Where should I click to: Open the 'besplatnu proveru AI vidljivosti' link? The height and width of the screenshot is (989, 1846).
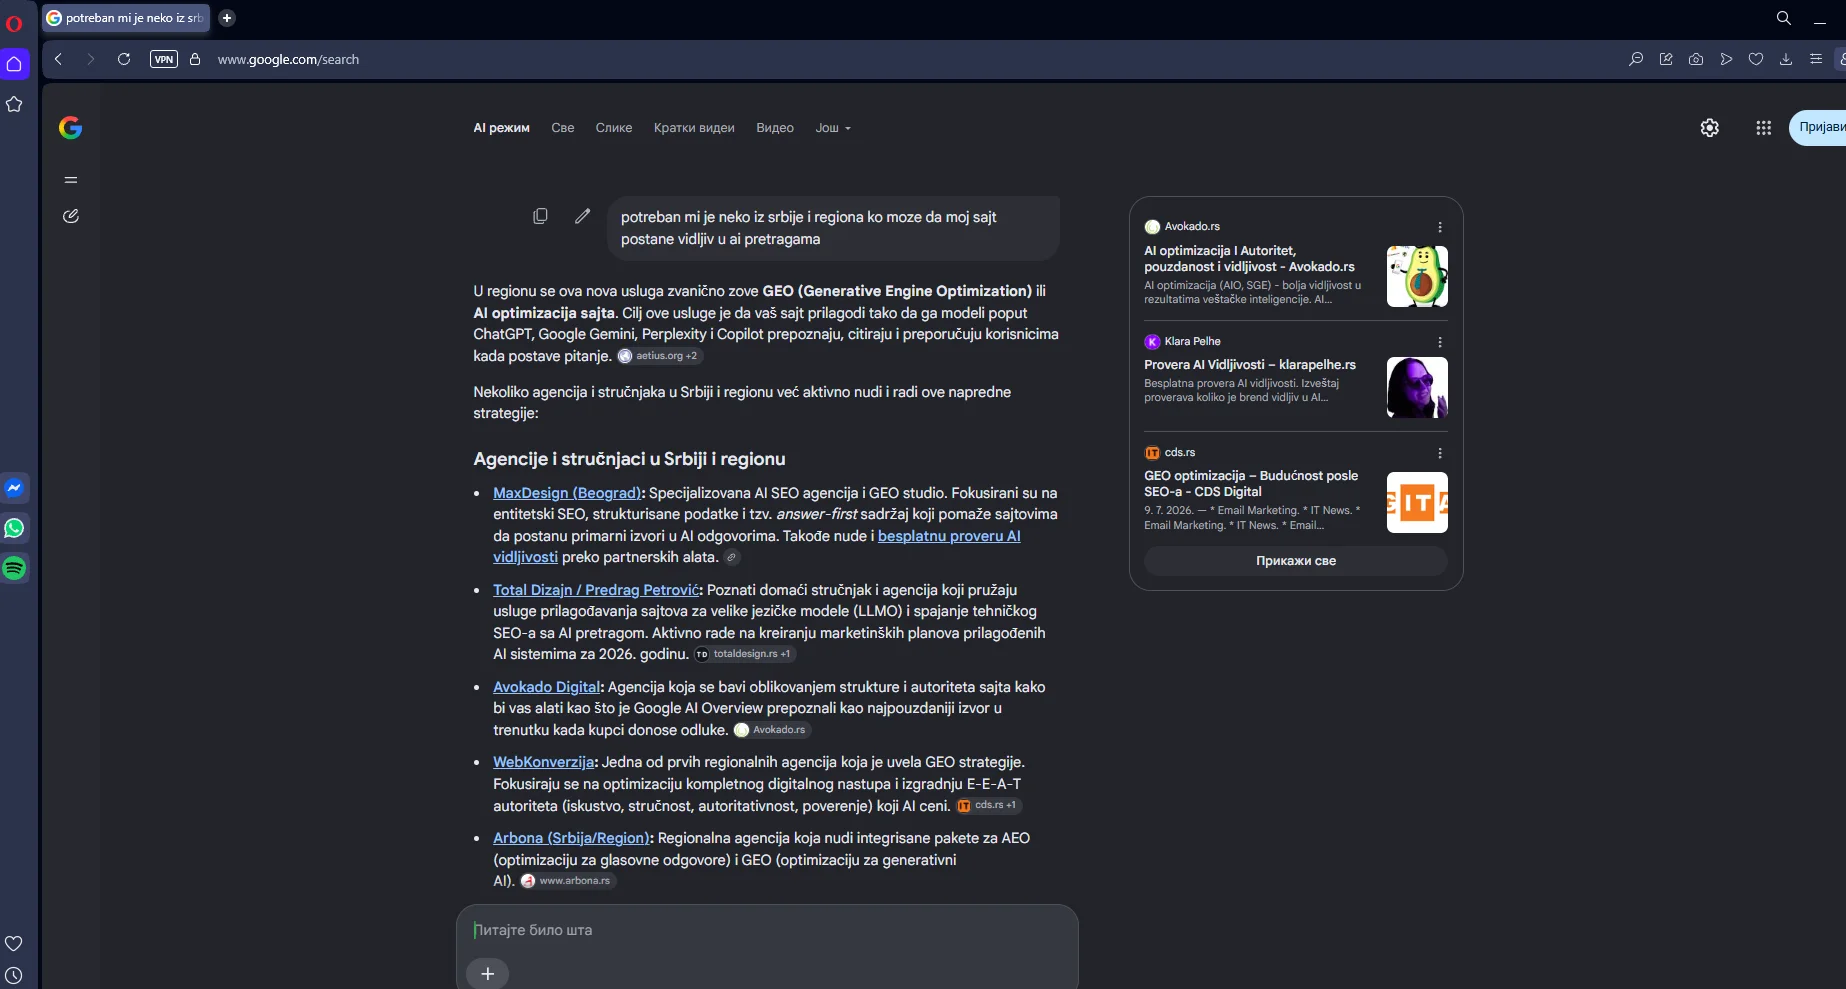pyautogui.click(x=757, y=547)
